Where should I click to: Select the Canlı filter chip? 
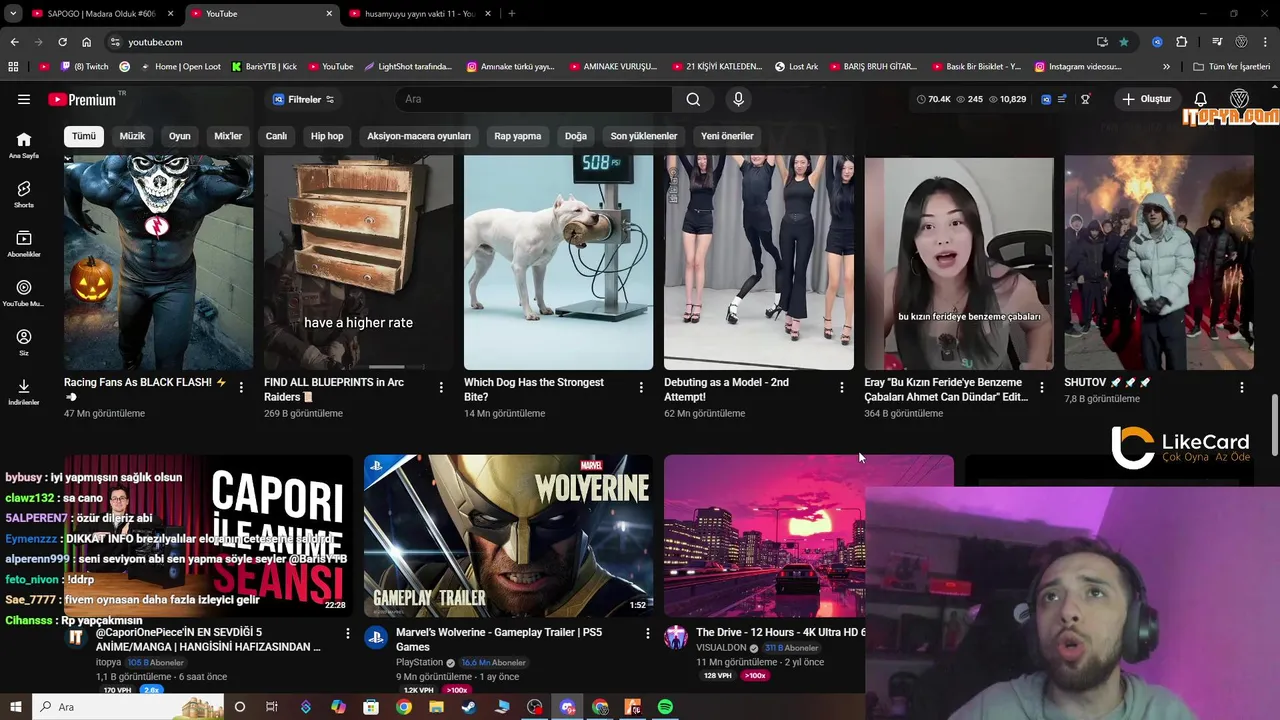click(x=276, y=136)
